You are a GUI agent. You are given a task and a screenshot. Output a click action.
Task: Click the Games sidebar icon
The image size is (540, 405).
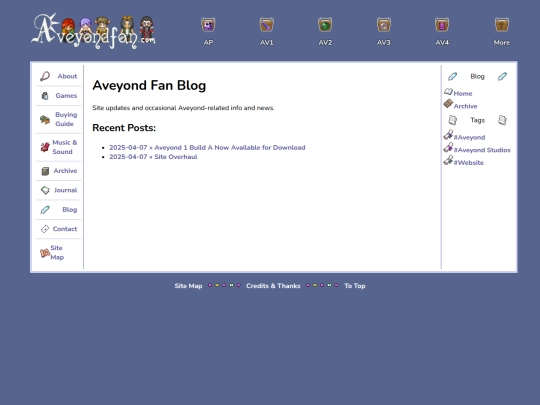pos(45,96)
